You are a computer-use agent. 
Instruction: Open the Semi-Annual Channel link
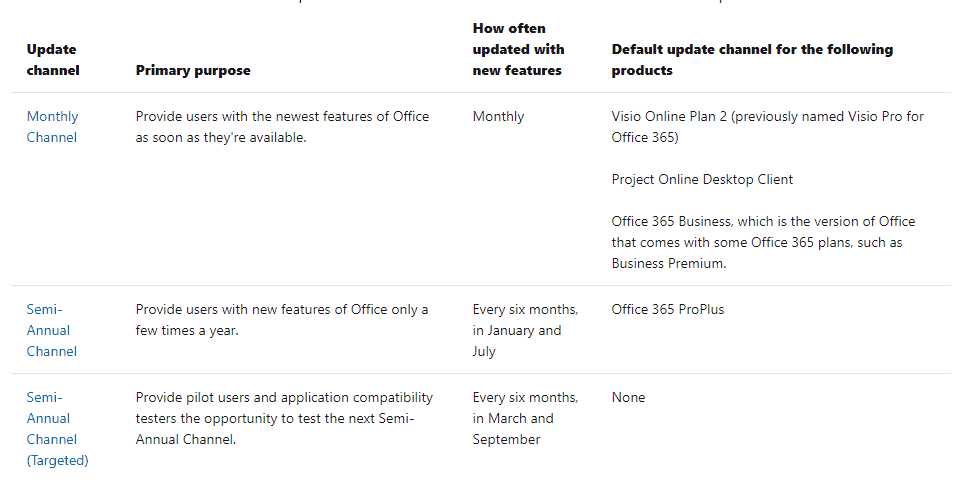tap(51, 330)
